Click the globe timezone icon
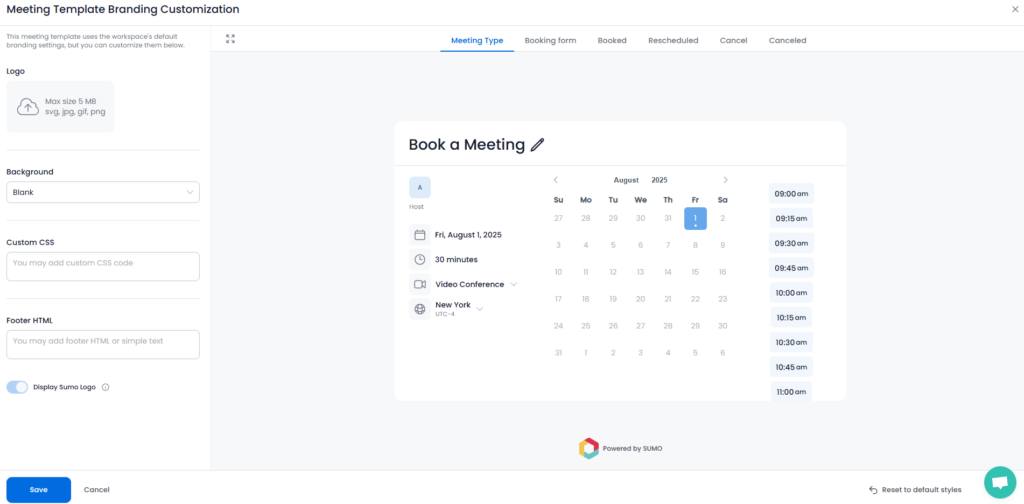This screenshot has height=504, width=1024. tap(420, 309)
